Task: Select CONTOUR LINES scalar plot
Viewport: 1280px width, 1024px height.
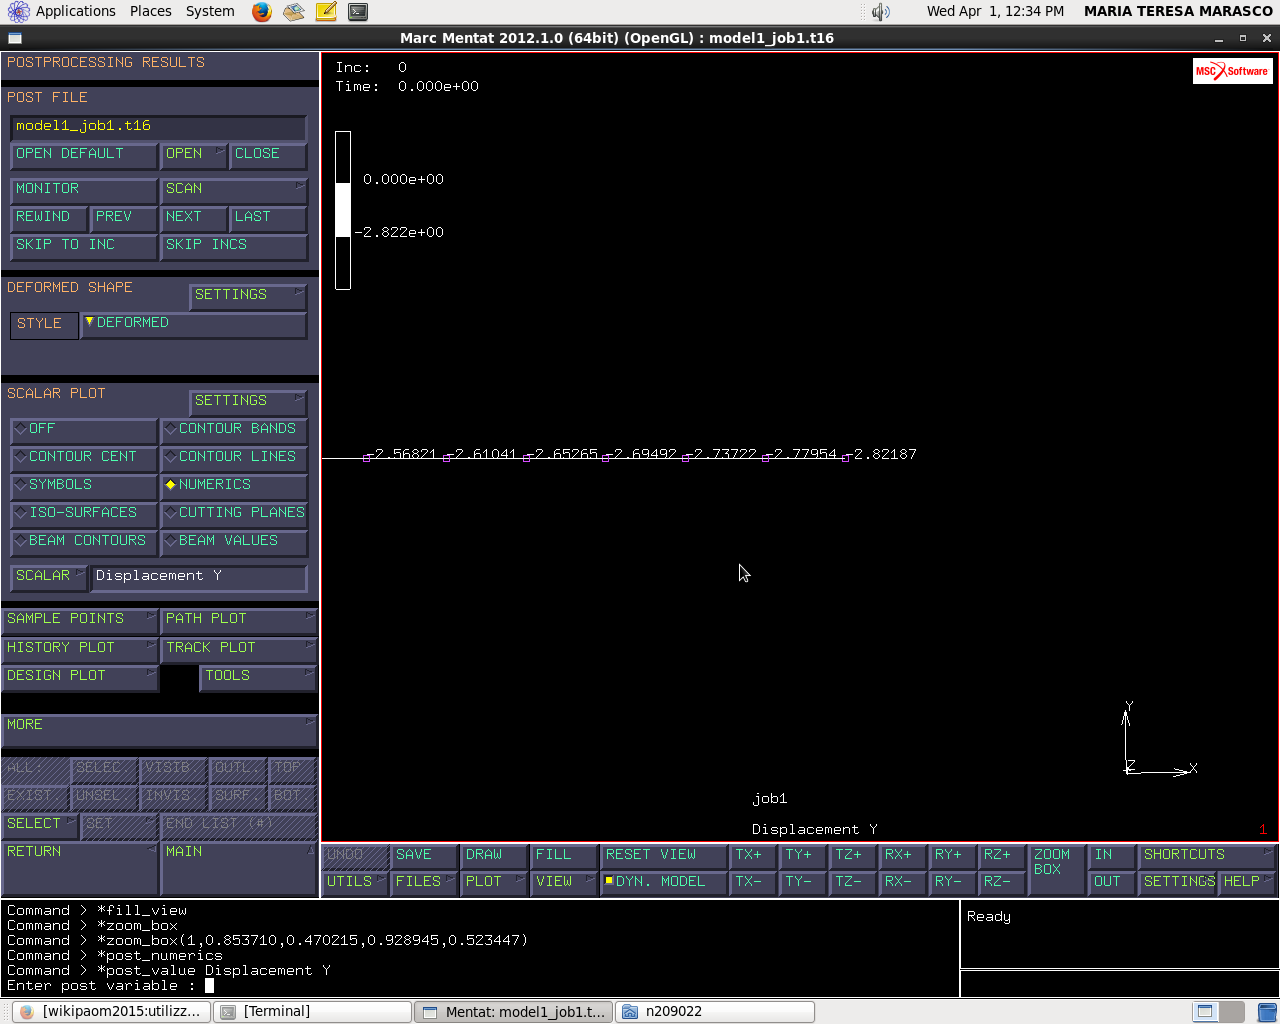Action: click(x=234, y=458)
